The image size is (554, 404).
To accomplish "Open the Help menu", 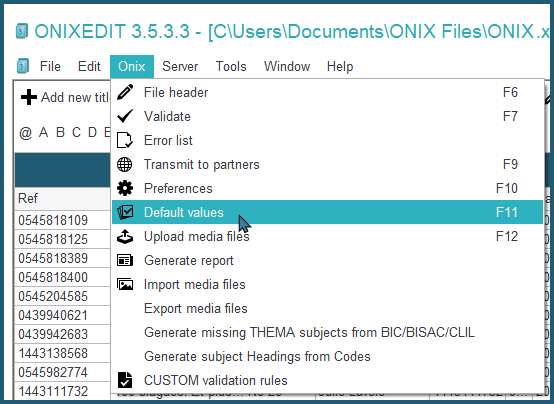I will click(x=340, y=66).
